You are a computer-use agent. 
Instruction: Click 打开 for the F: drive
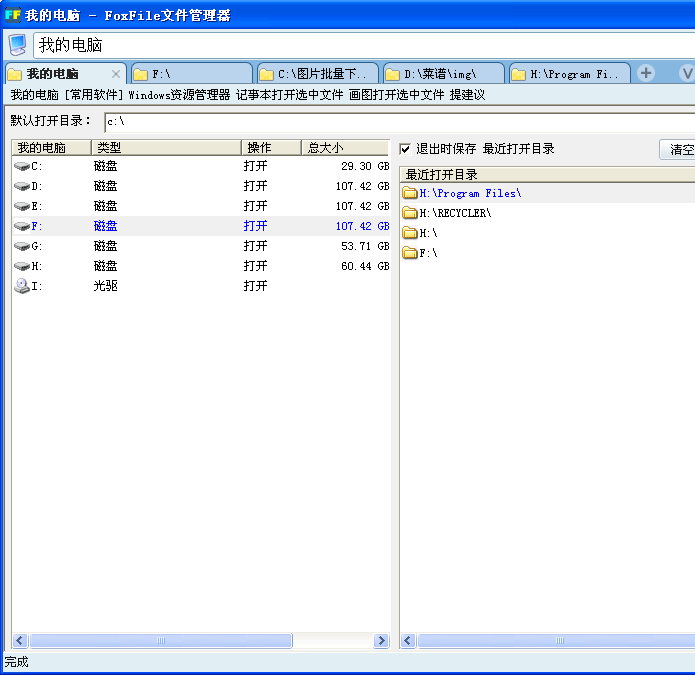point(255,226)
